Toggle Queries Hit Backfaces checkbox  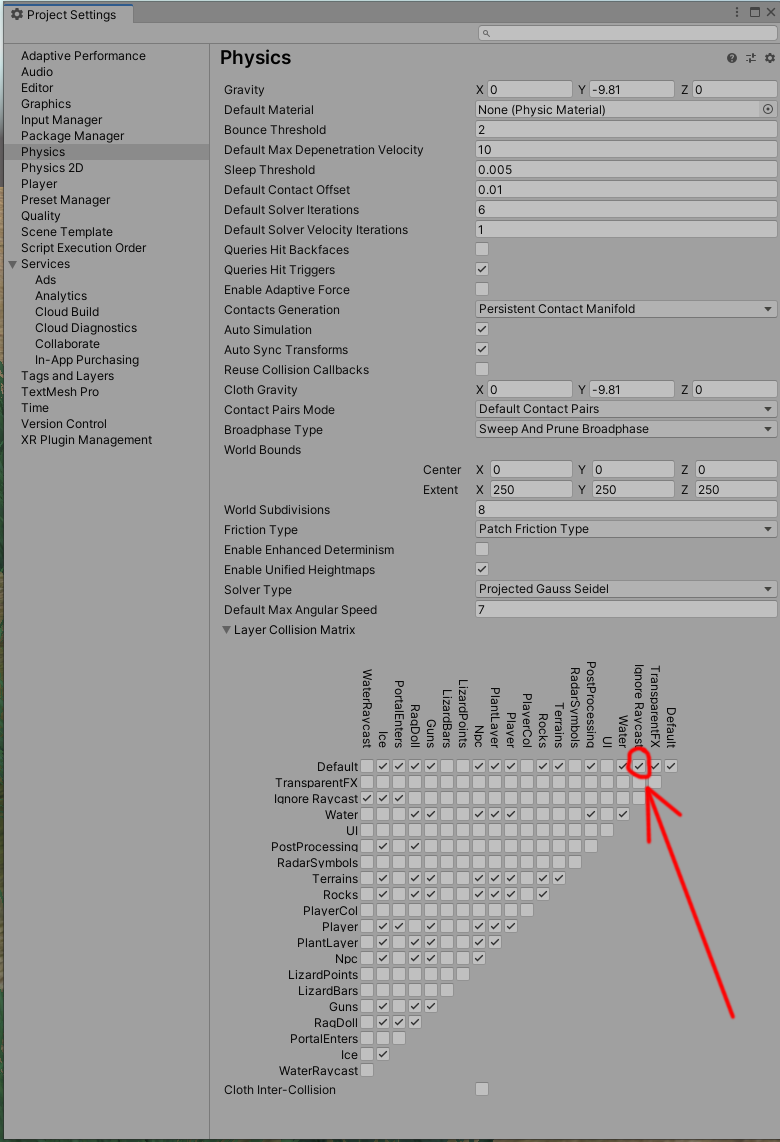(482, 249)
